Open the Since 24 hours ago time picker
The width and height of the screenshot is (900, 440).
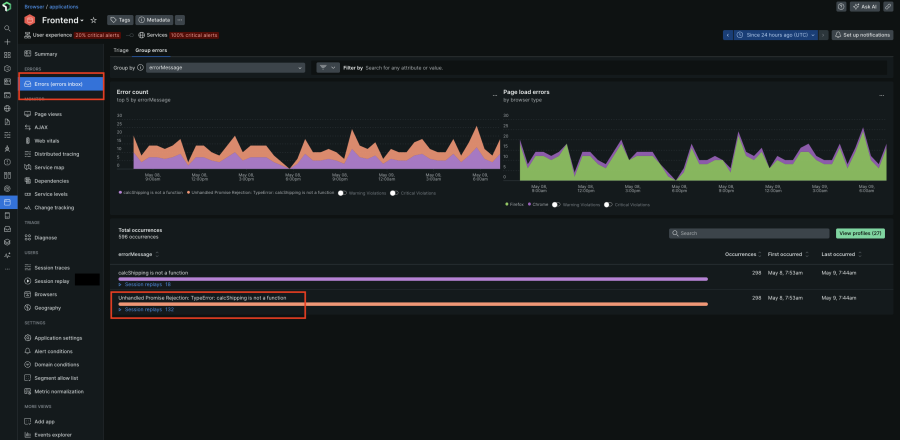point(775,35)
